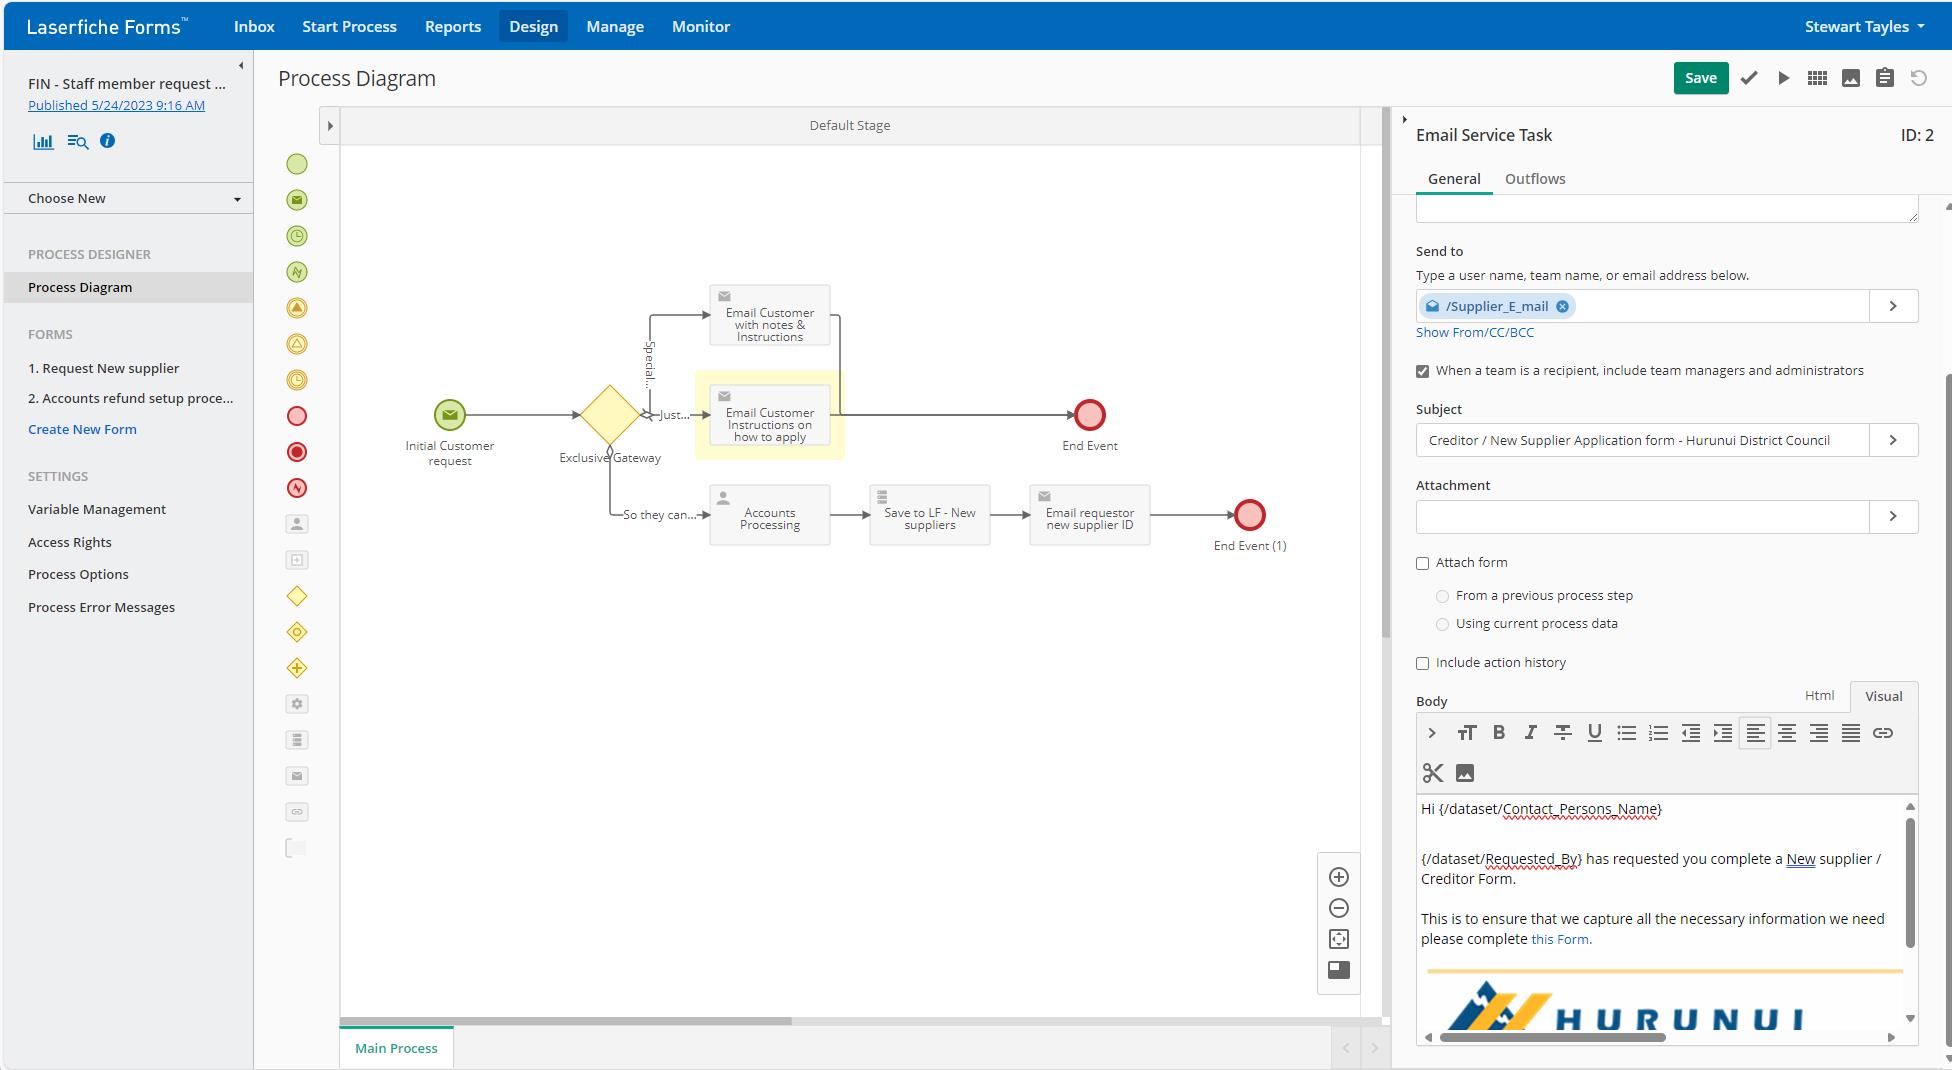Image resolution: width=1952 pixels, height=1070 pixels.
Task: Open the process reports chart icon
Action: [43, 141]
